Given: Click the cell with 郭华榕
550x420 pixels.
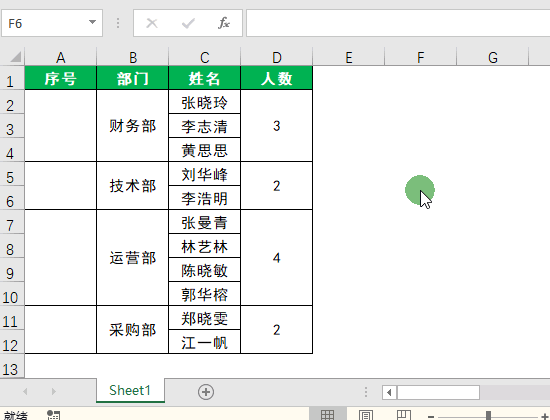Looking at the screenshot, I should tap(204, 294).
